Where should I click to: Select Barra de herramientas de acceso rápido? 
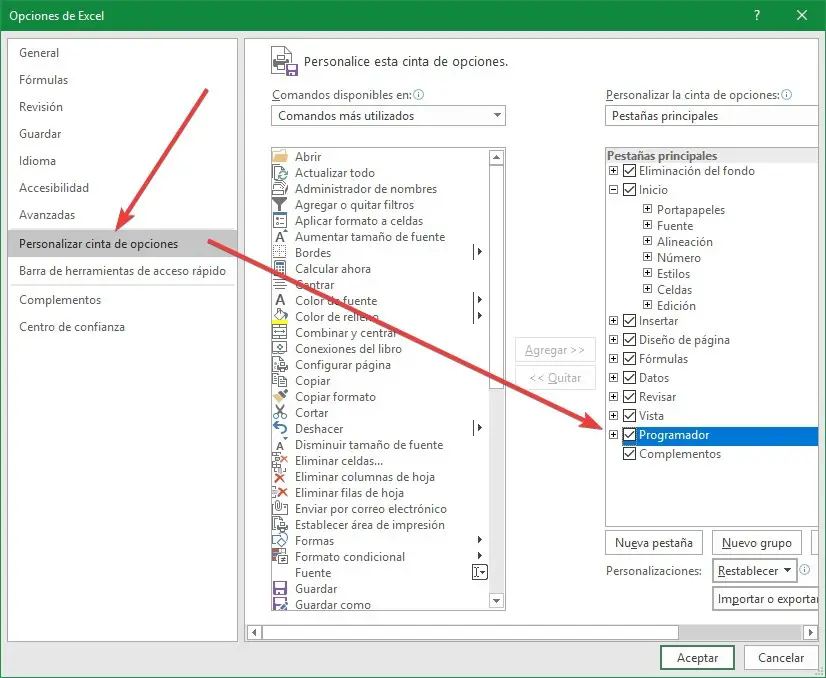[122, 271]
